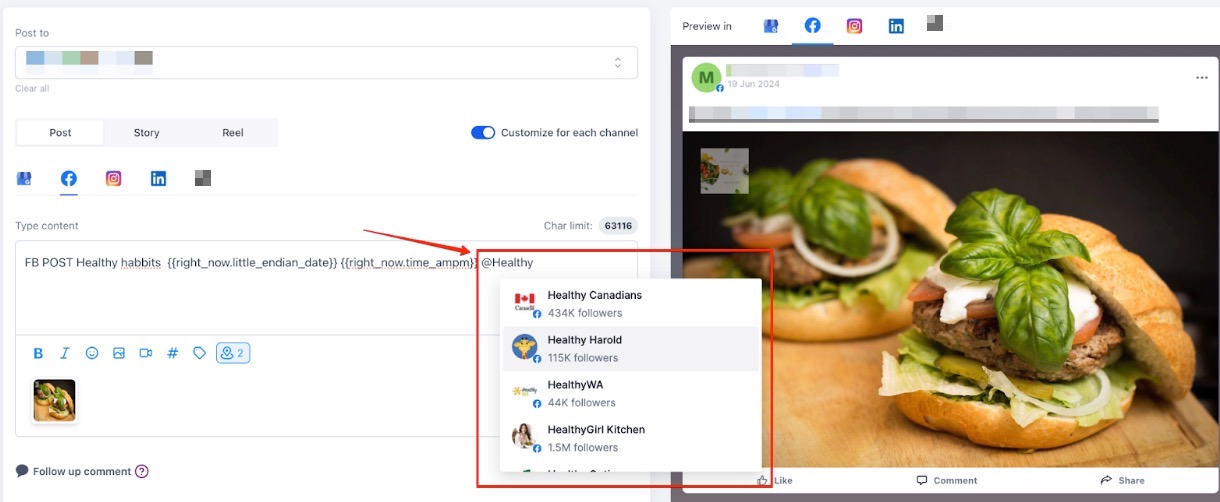Image resolution: width=1220 pixels, height=502 pixels.
Task: Preview in LinkedIn
Action: pos(897,26)
